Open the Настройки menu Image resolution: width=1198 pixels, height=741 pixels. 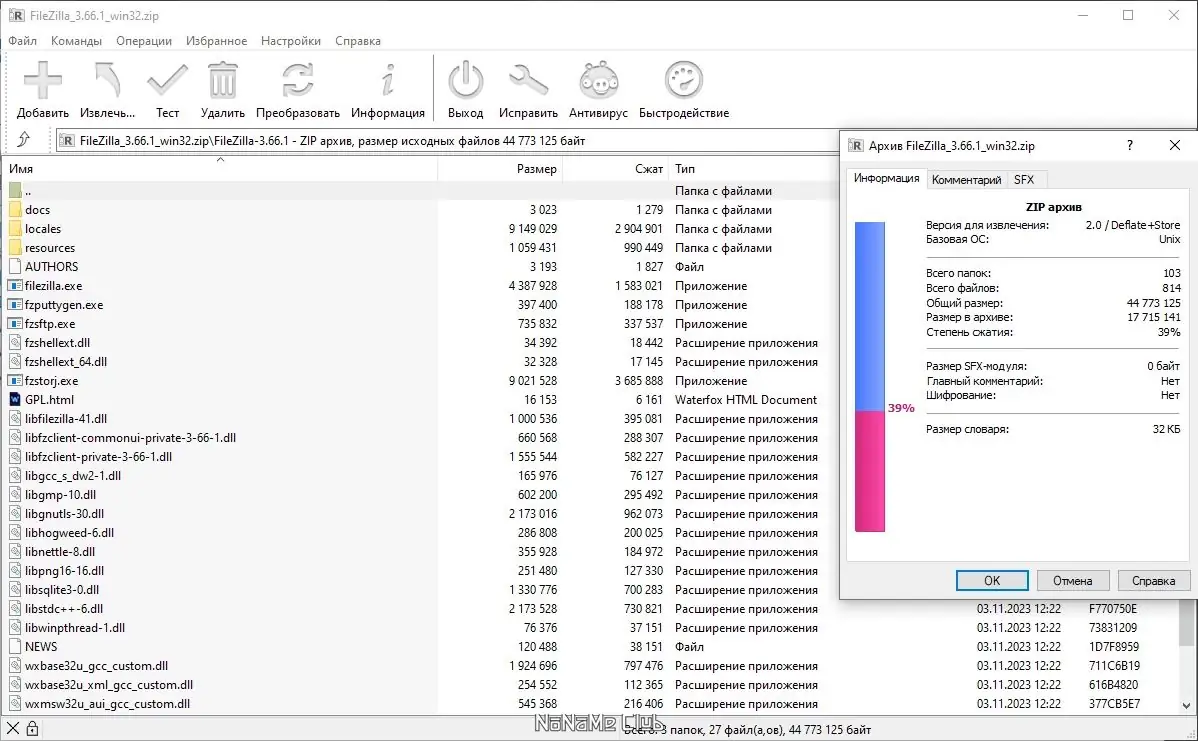[290, 40]
